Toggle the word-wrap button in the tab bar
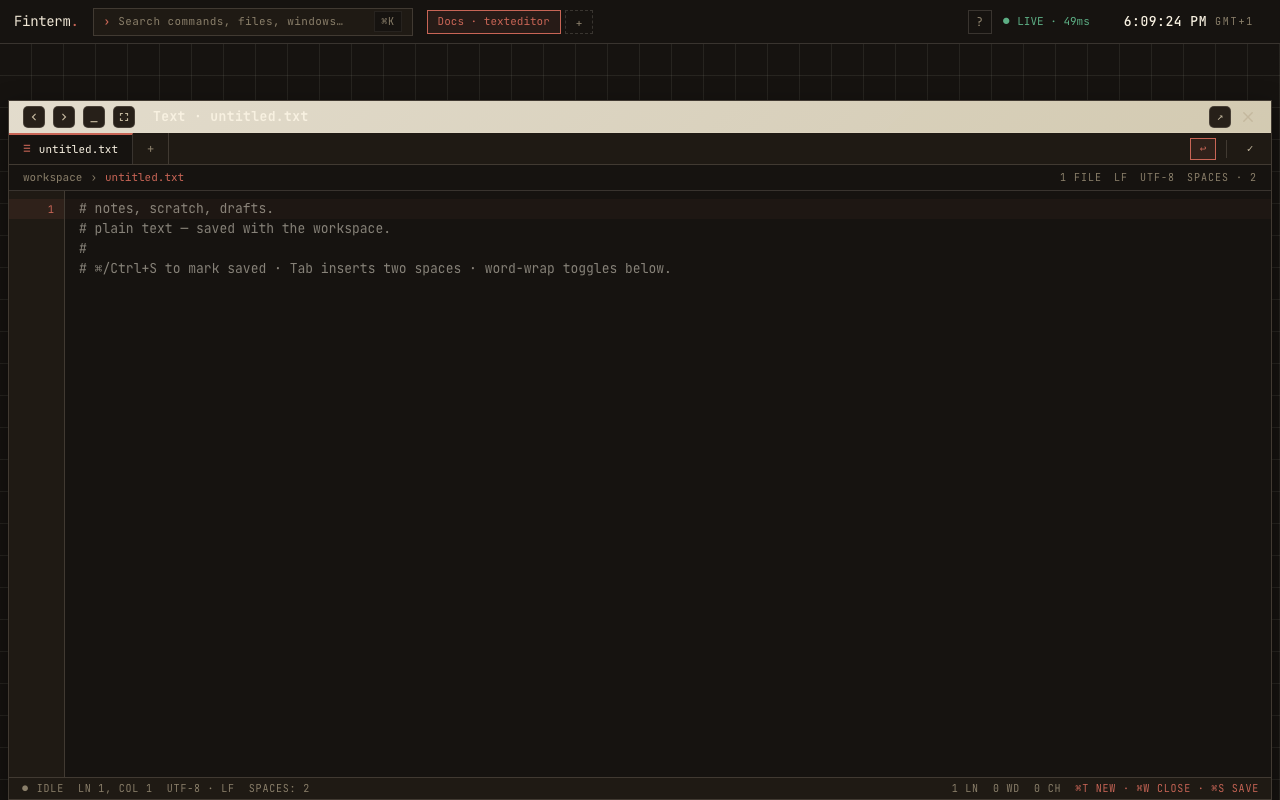Screen dimensions: 1280x800 [x=1203, y=149]
